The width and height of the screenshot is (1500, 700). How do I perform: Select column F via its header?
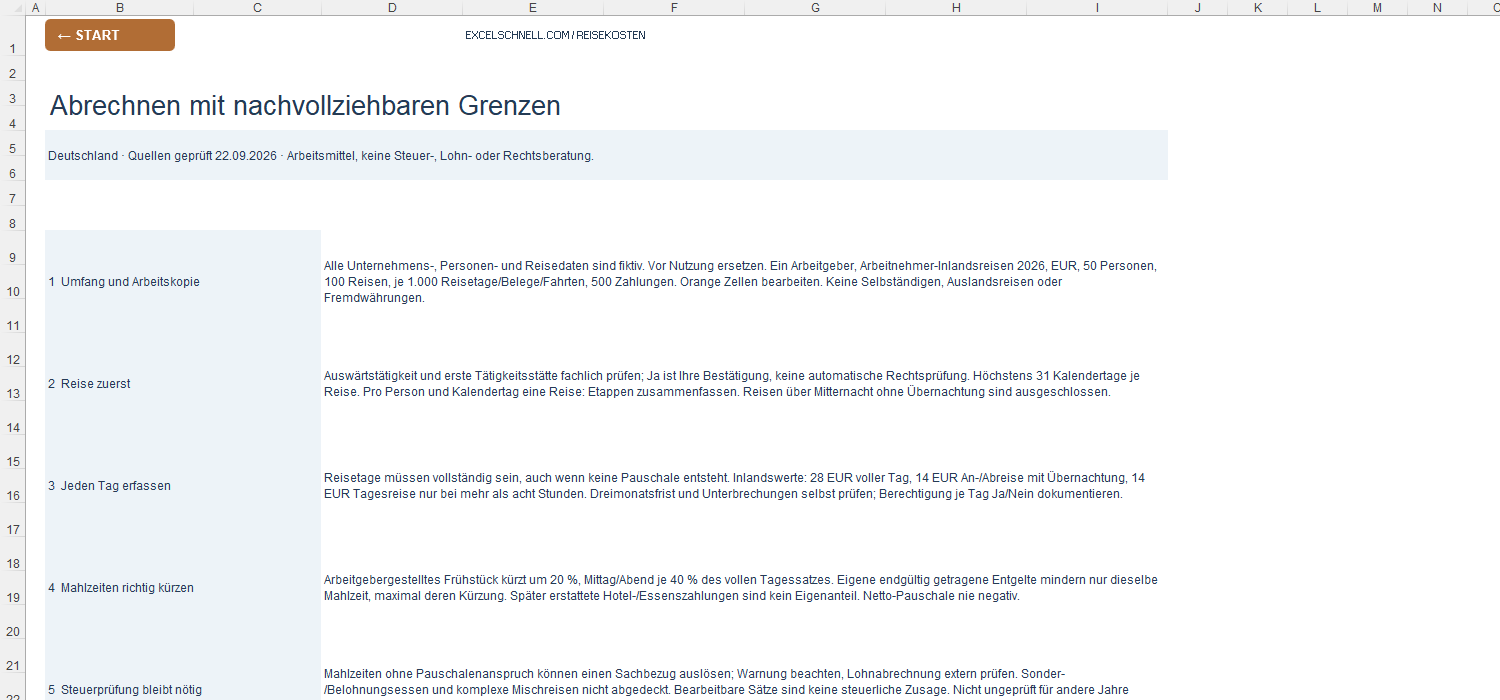tap(673, 8)
